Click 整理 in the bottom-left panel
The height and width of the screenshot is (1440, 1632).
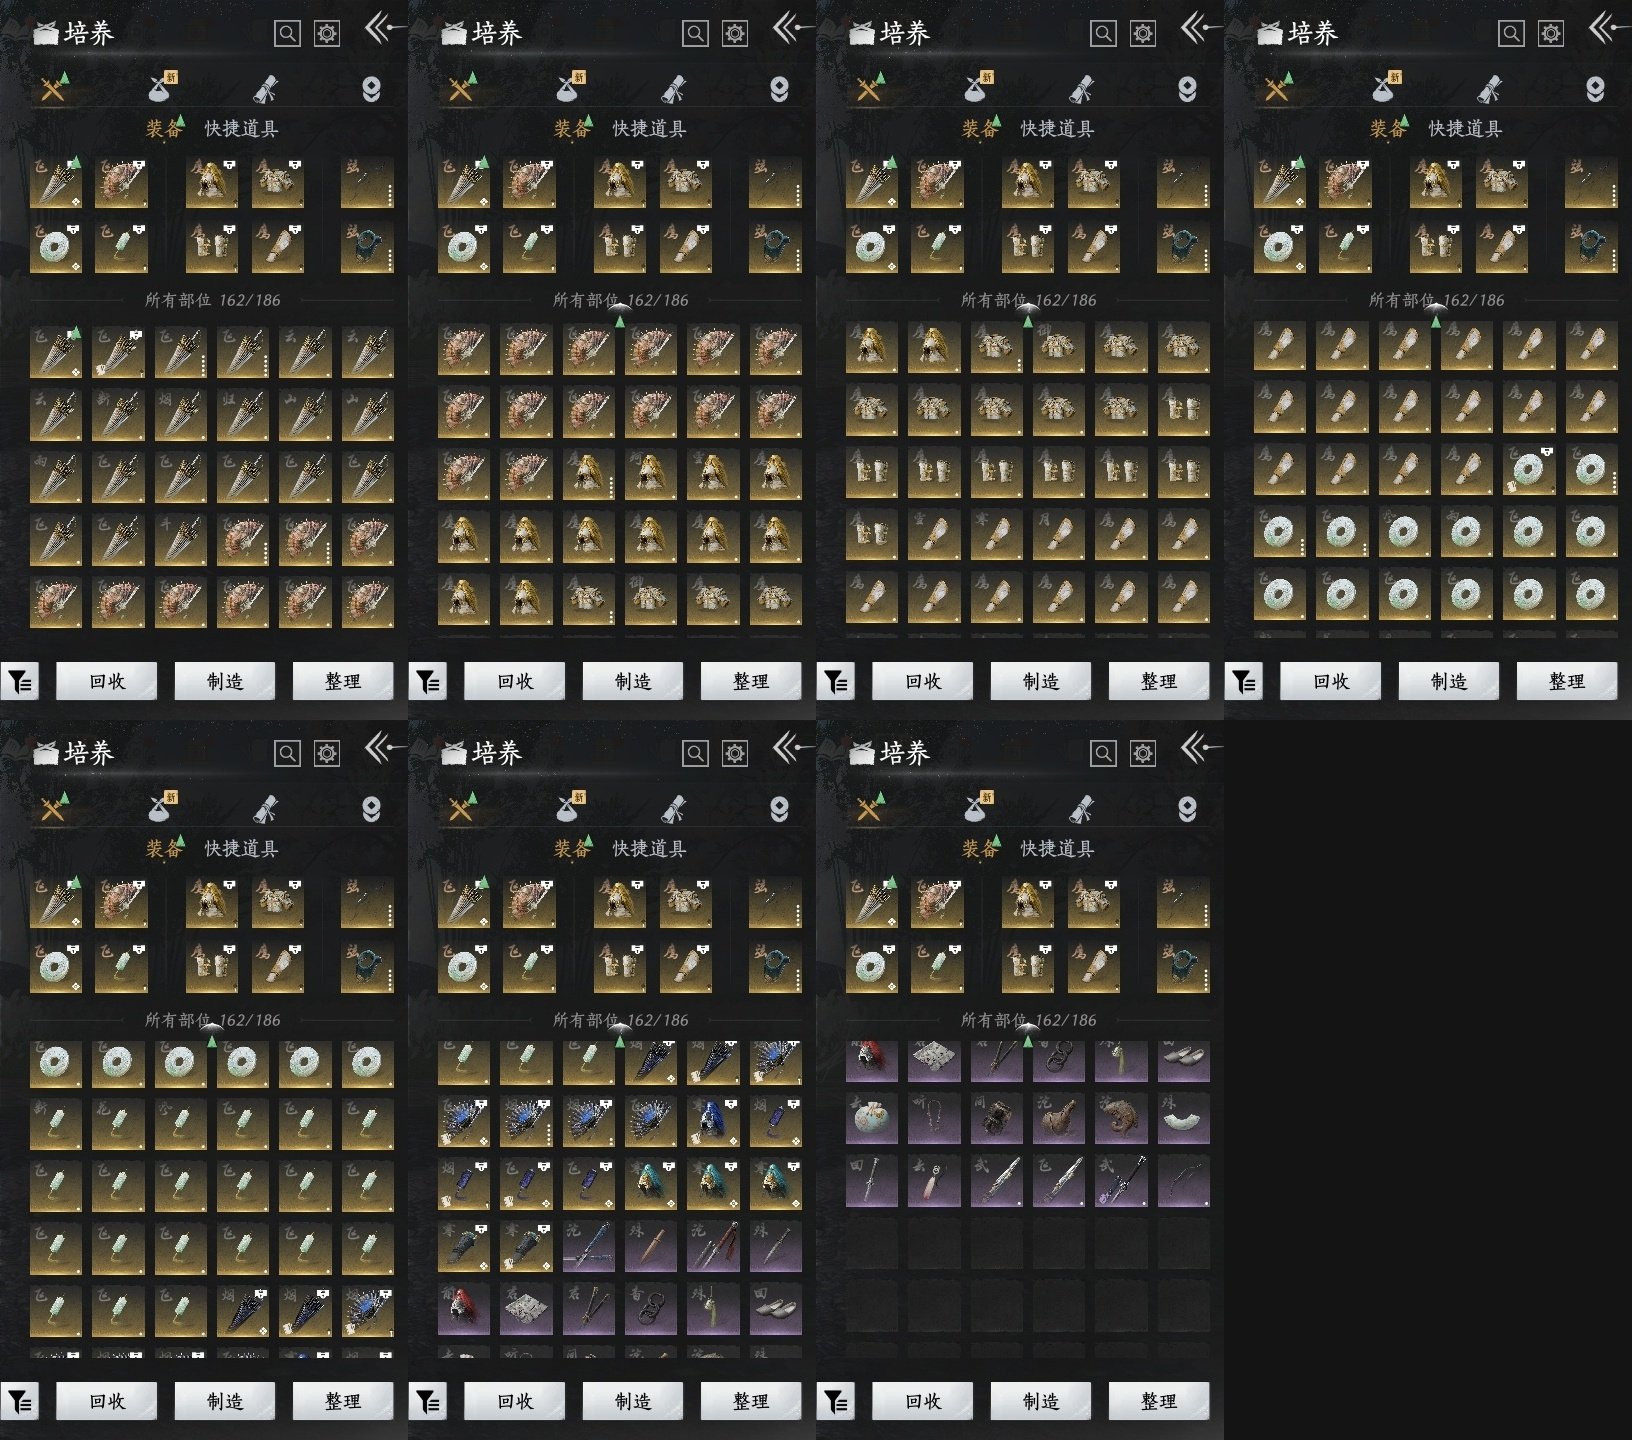coord(343,1402)
